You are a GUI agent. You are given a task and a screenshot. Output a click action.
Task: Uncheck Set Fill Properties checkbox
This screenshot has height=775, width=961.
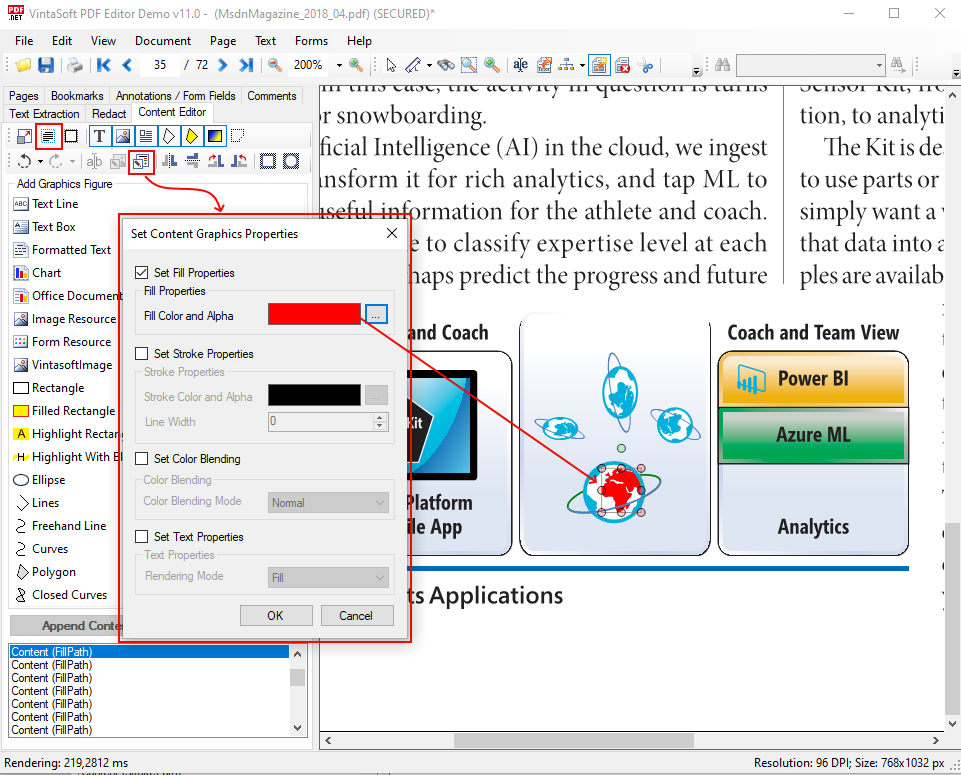[x=141, y=273]
